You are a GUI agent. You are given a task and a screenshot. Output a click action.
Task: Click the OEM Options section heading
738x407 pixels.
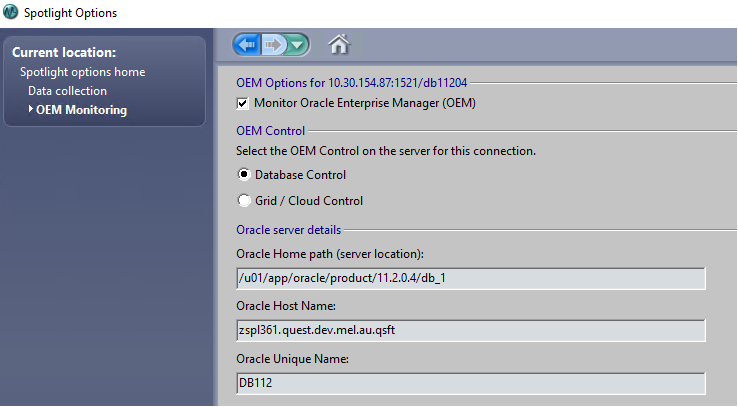click(352, 83)
